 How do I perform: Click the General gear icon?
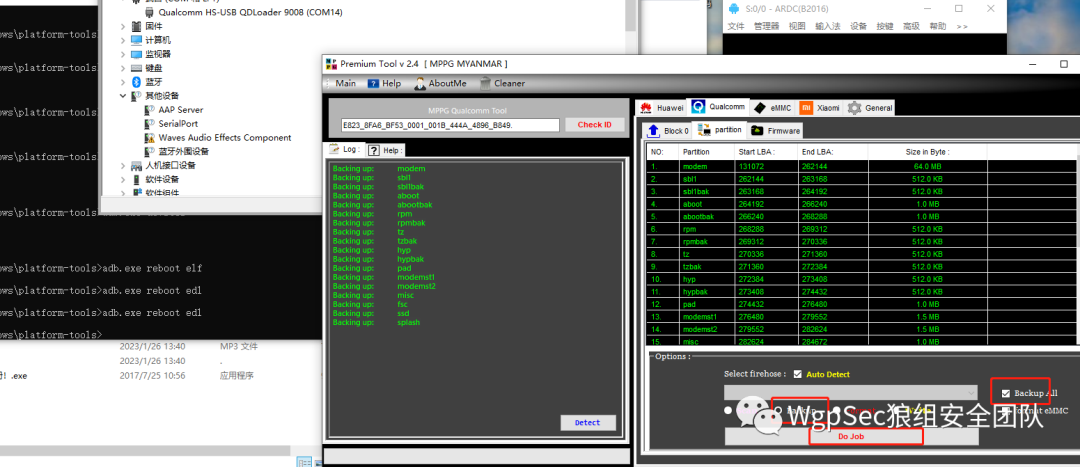pyautogui.click(x=855, y=108)
